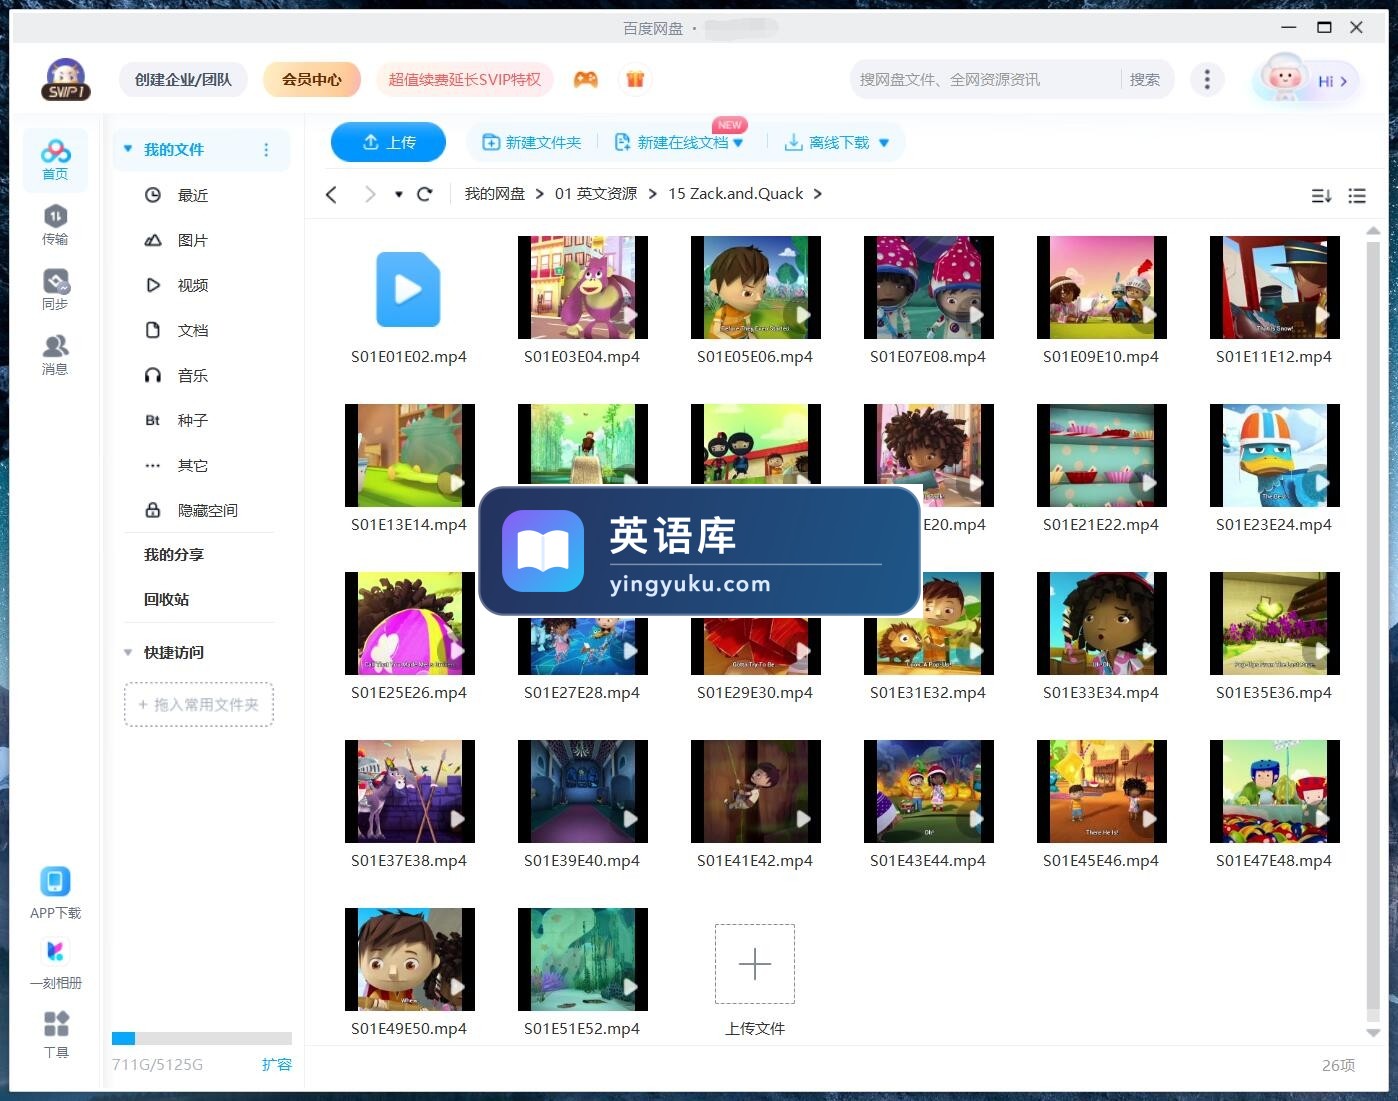Click the back navigation arrow

(x=331, y=194)
